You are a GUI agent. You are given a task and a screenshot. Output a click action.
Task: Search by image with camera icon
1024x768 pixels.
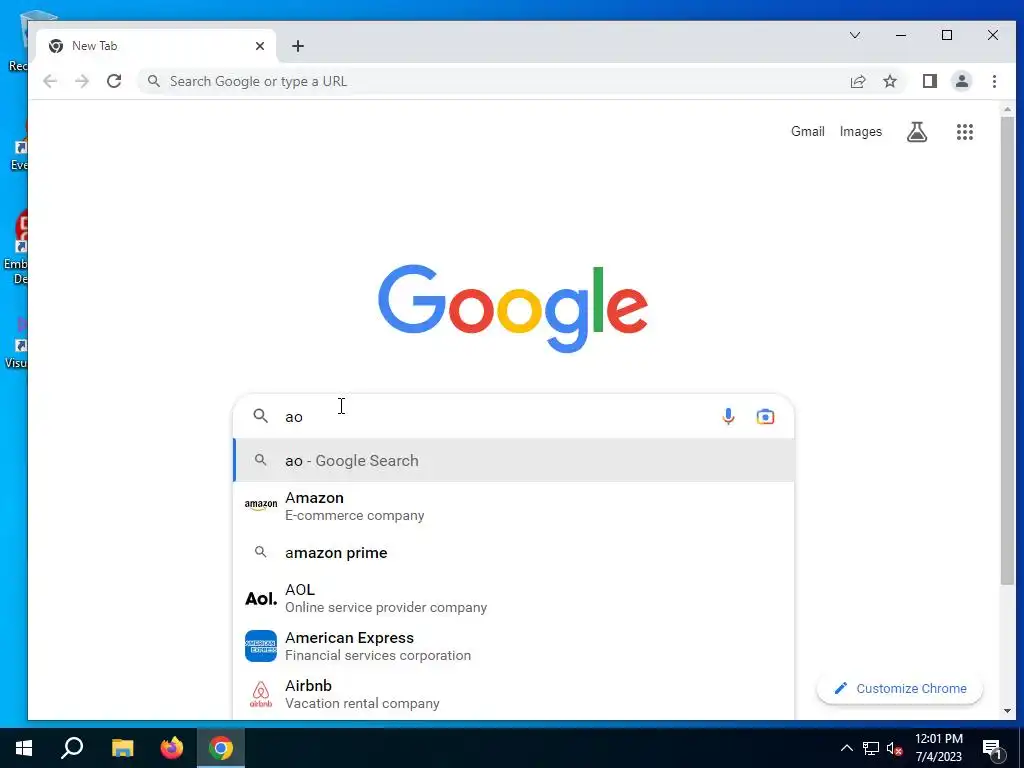tap(765, 416)
